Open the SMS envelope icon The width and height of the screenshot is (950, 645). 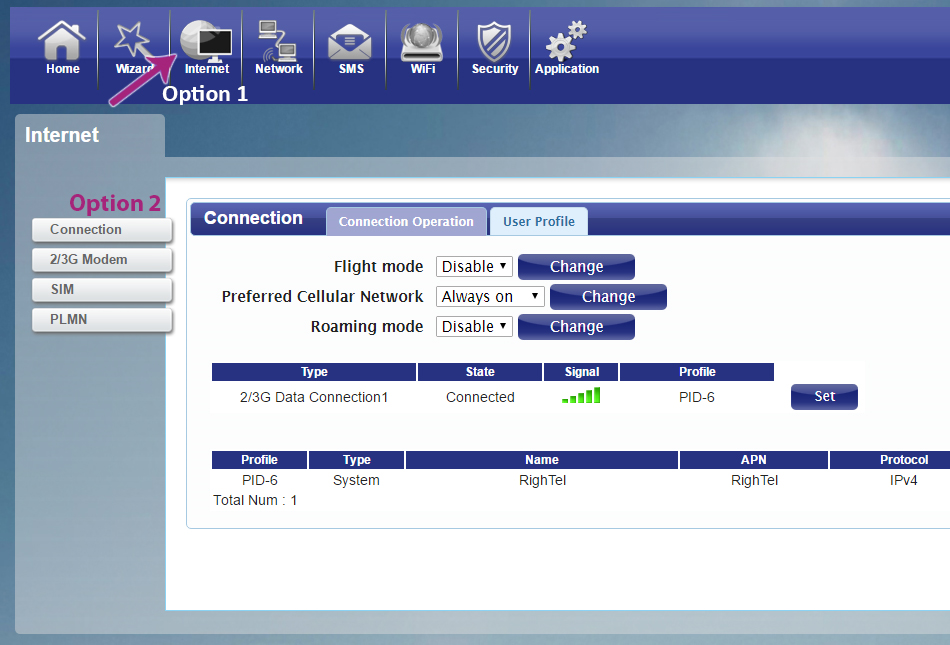click(351, 48)
